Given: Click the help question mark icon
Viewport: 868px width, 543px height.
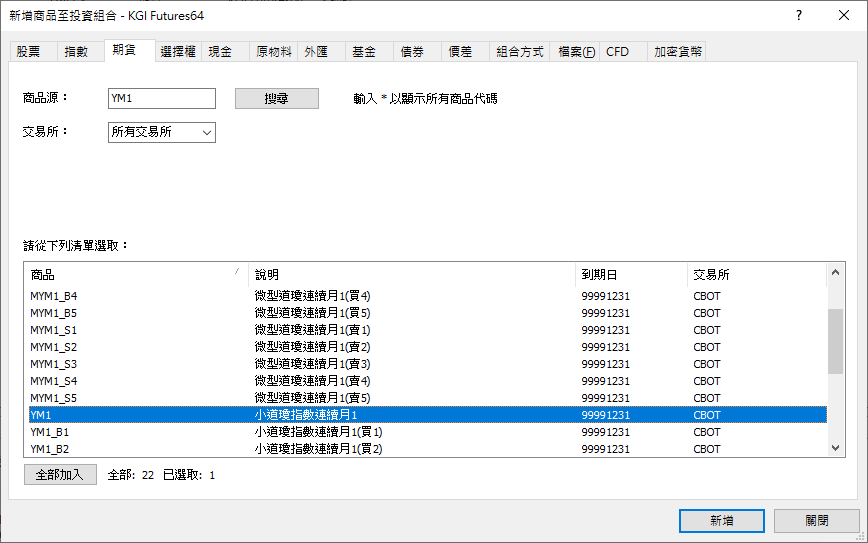Looking at the screenshot, I should [798, 15].
